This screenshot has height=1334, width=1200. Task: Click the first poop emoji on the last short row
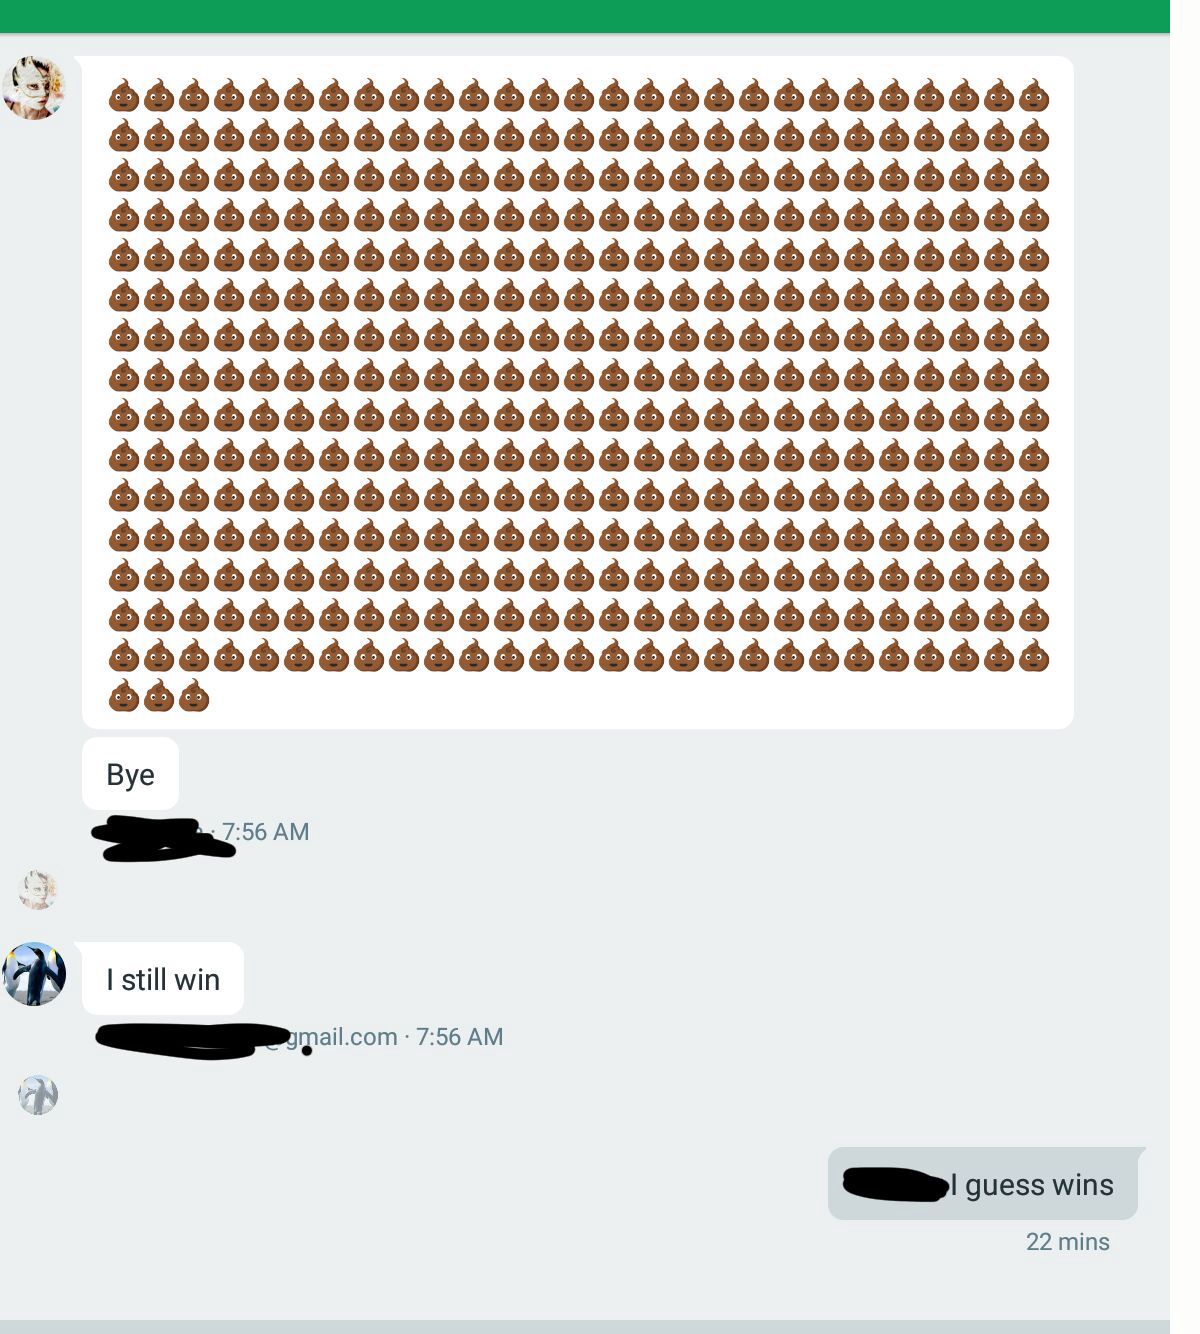(124, 696)
